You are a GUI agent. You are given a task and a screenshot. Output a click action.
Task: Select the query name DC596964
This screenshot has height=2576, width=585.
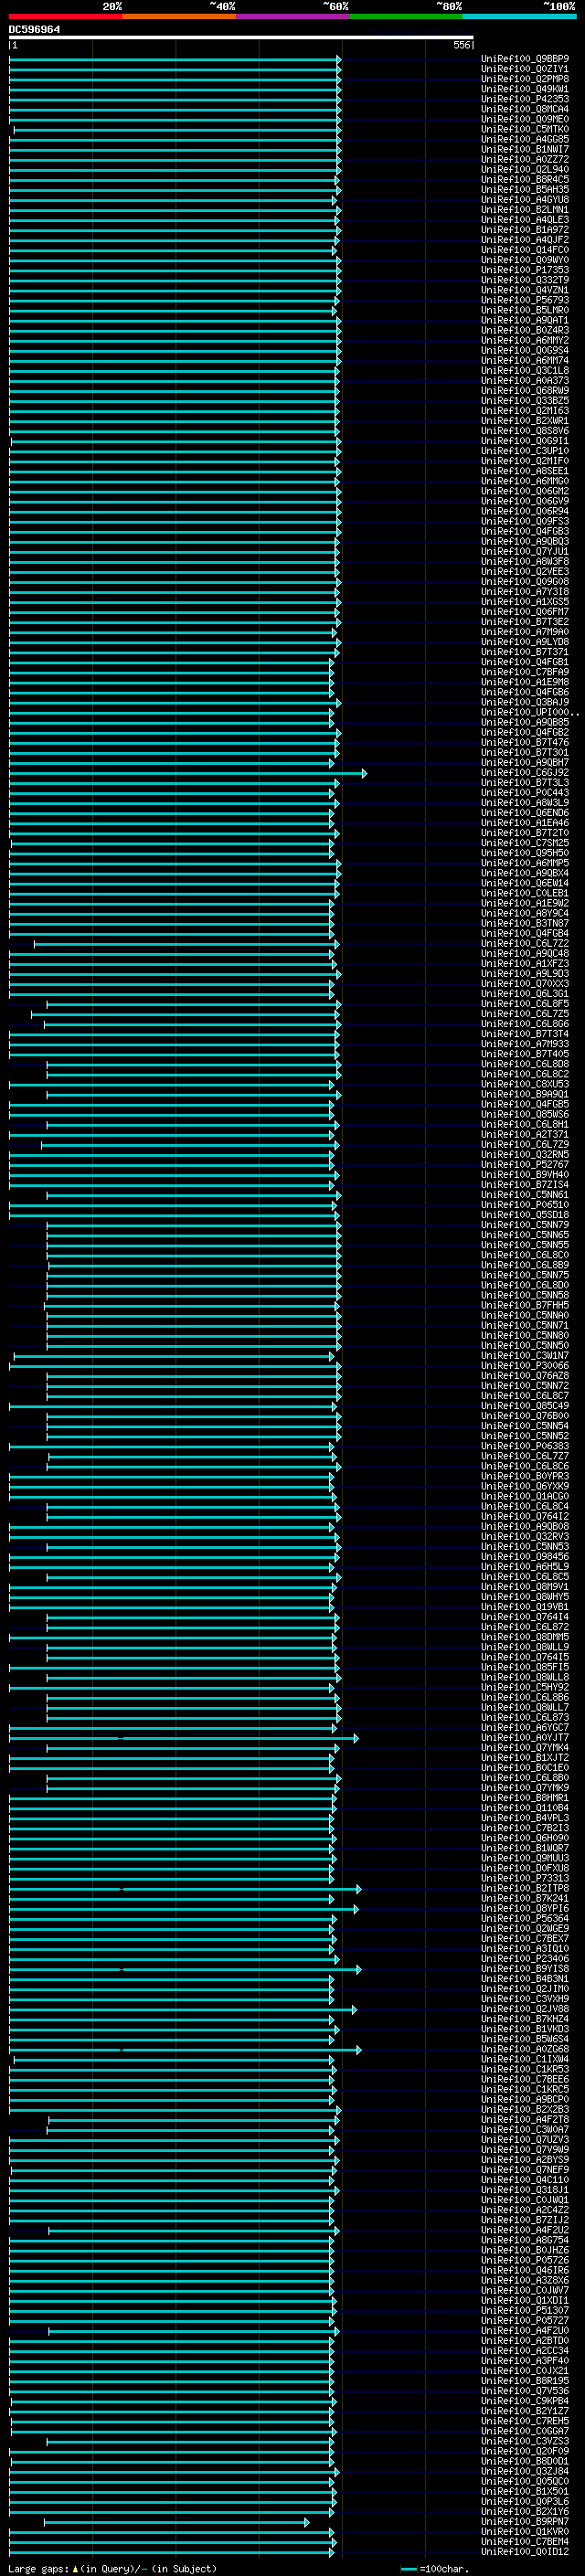click(x=35, y=30)
